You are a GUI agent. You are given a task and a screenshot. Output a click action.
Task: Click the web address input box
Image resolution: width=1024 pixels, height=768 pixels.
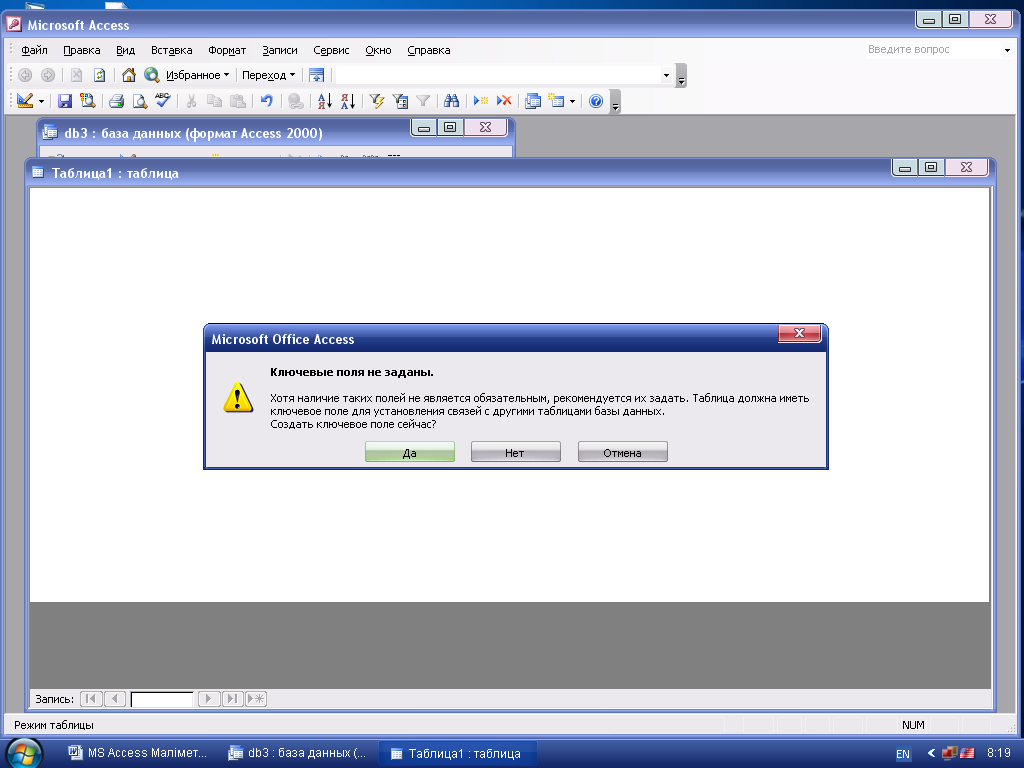(498, 75)
